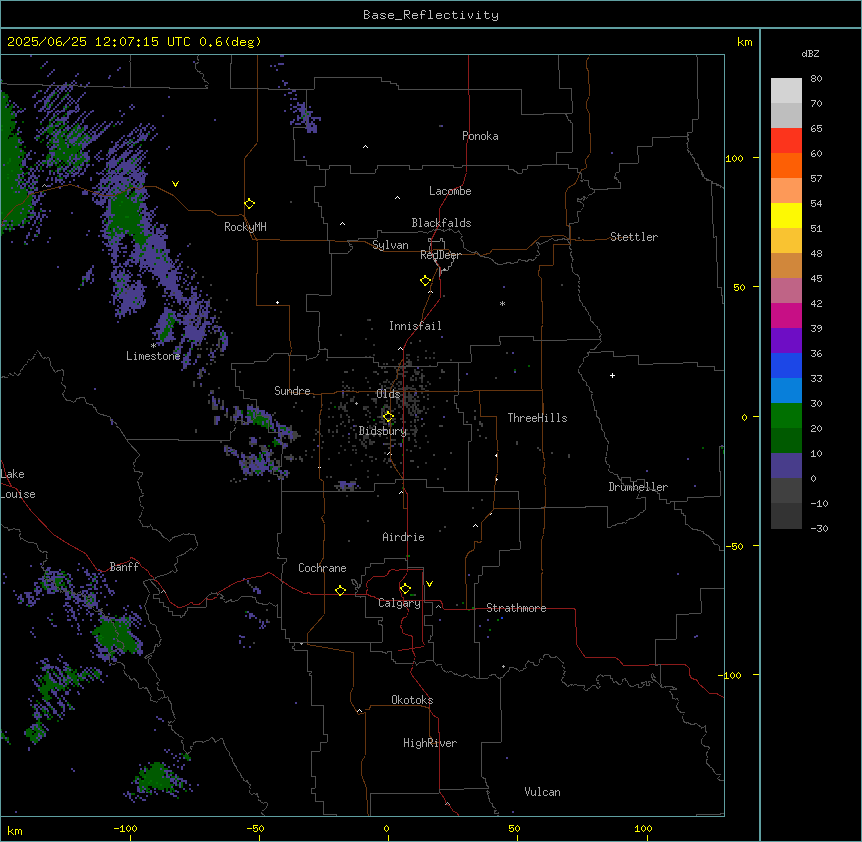Click the HighRiver label

[x=430, y=743]
